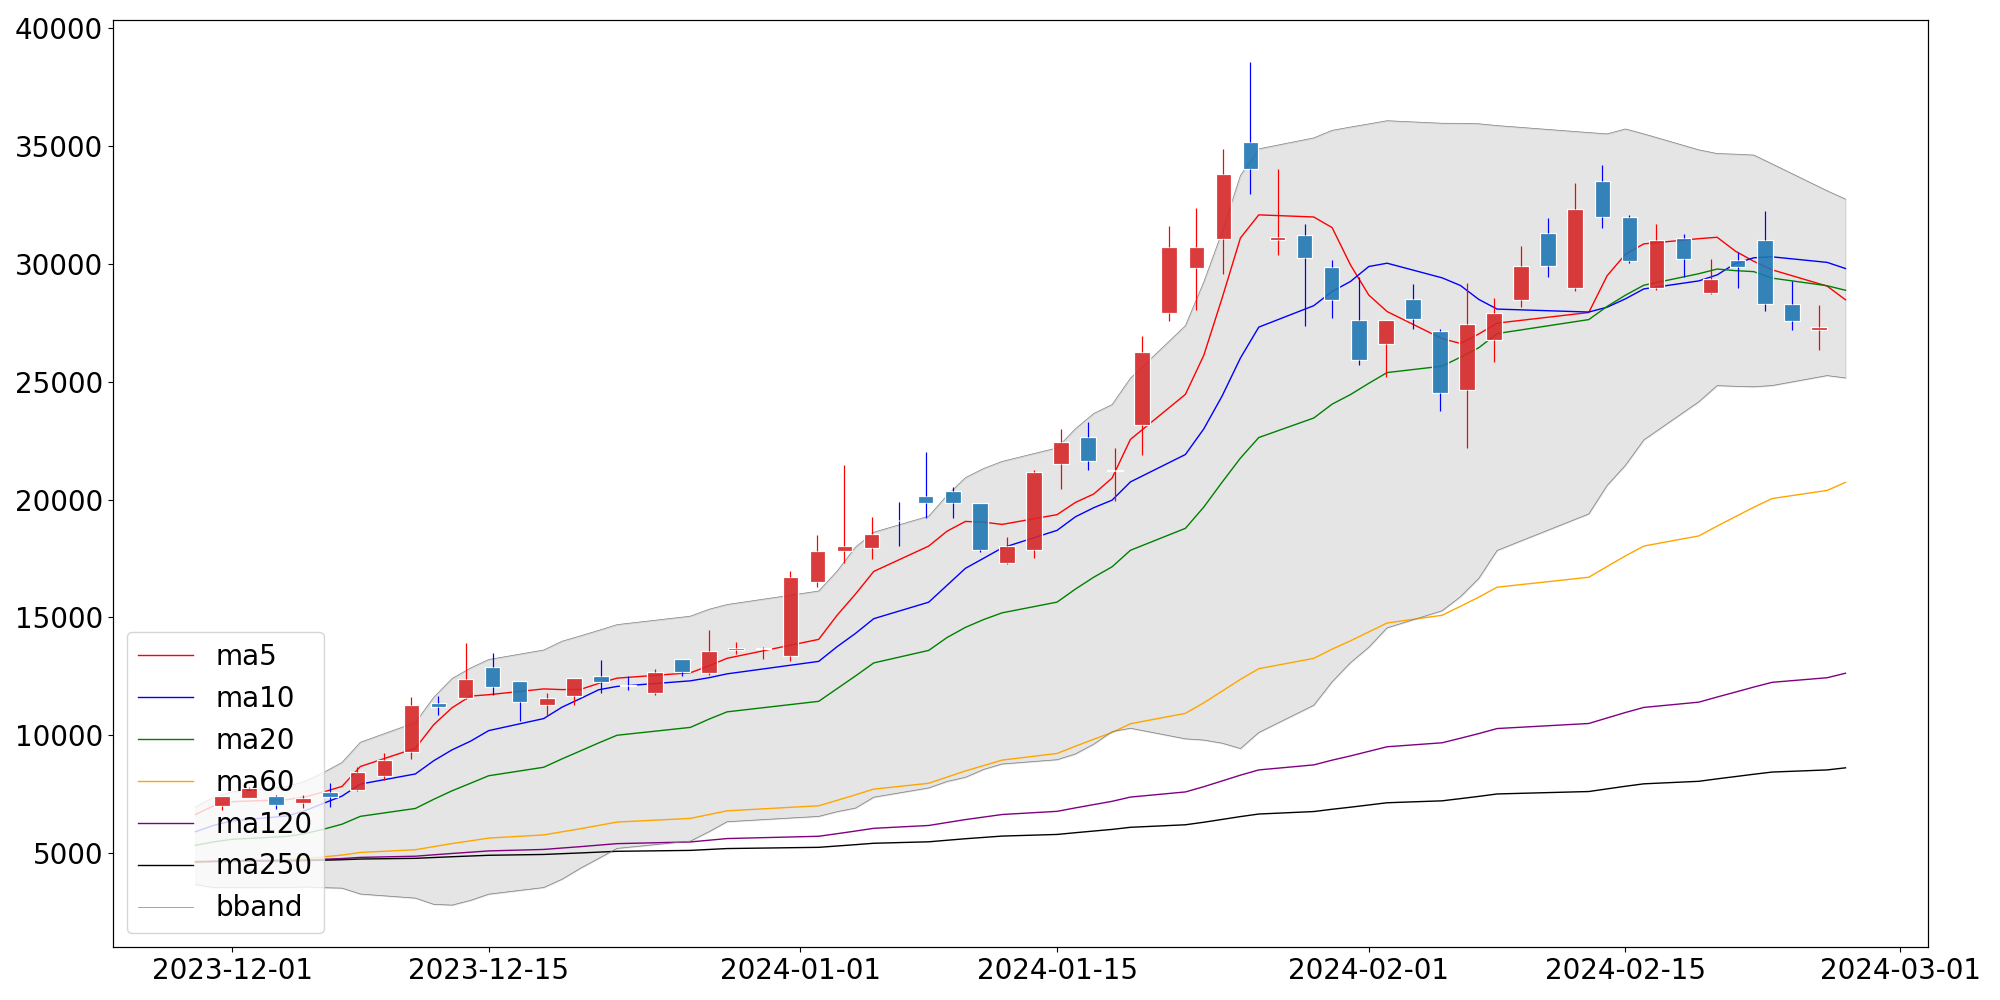The width and height of the screenshot is (2000, 1000).
Task: Click the 15000 y-axis tick label
Action: [60, 618]
